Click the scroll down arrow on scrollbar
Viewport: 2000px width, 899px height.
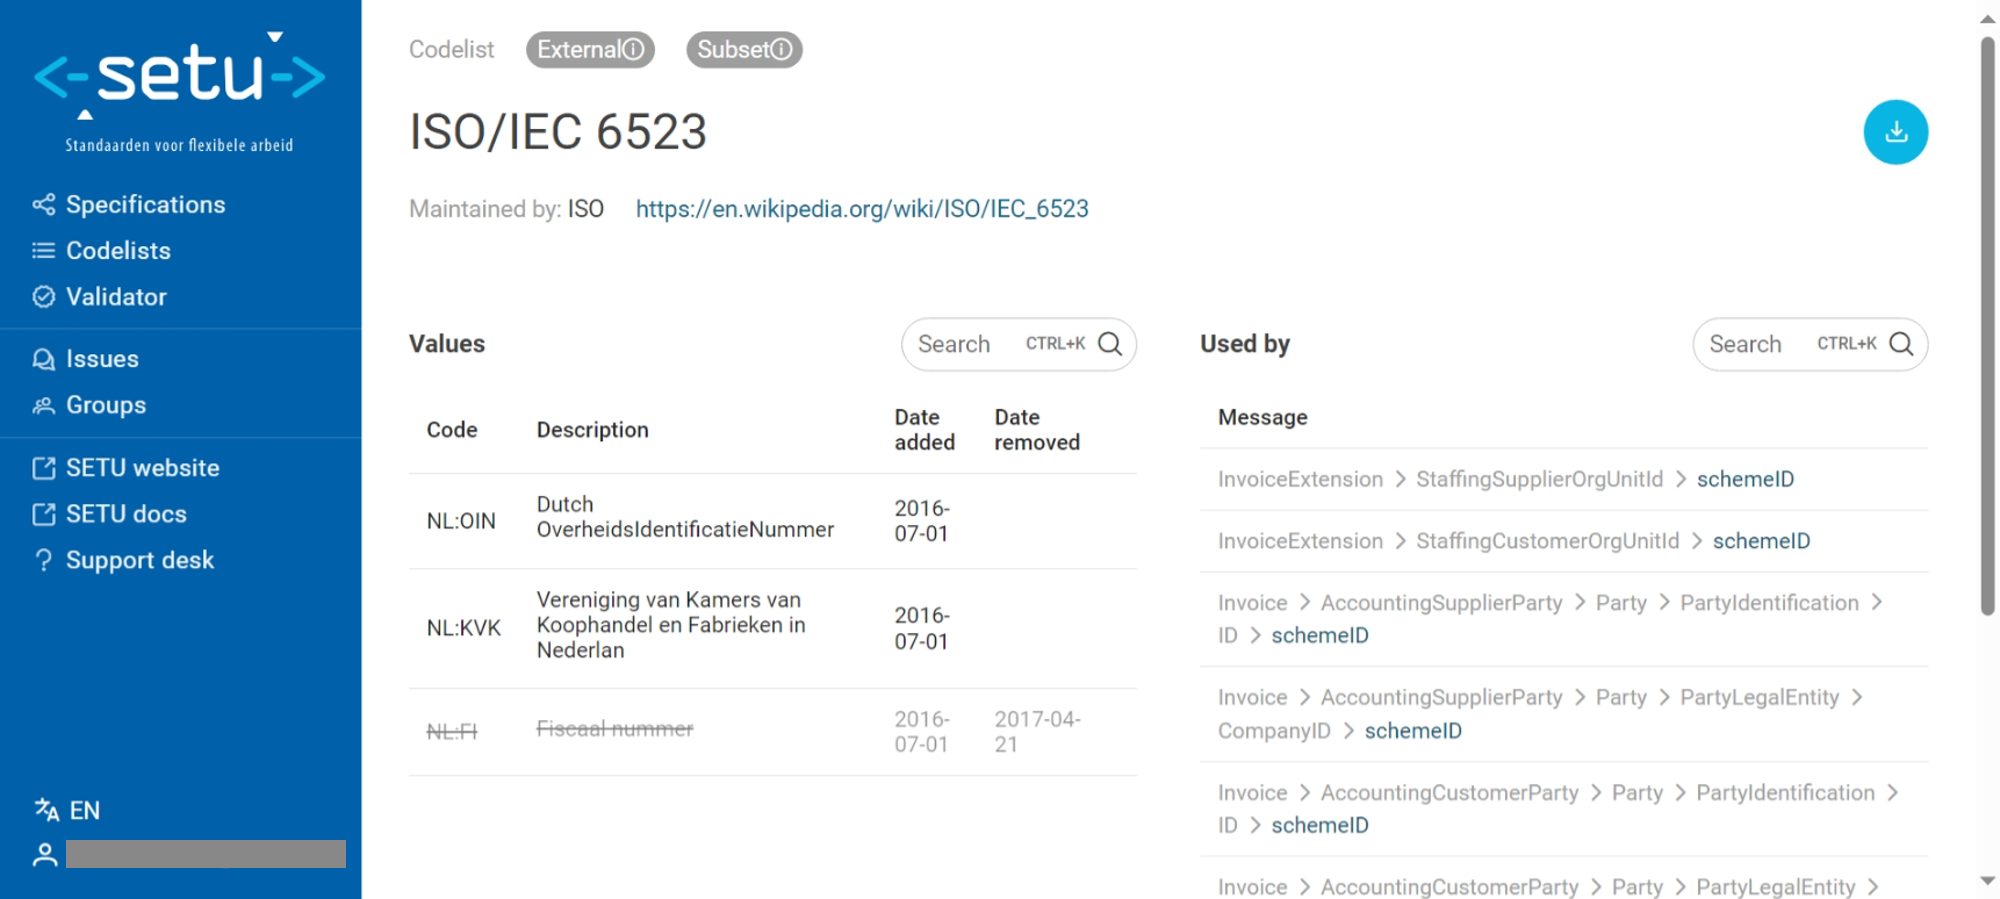click(x=1987, y=881)
